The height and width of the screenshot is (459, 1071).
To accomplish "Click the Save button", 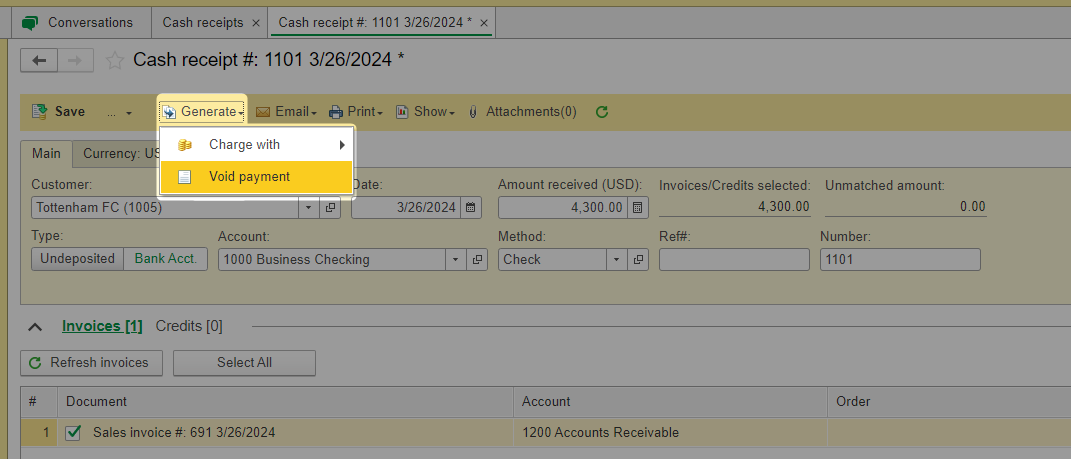I will (59, 111).
